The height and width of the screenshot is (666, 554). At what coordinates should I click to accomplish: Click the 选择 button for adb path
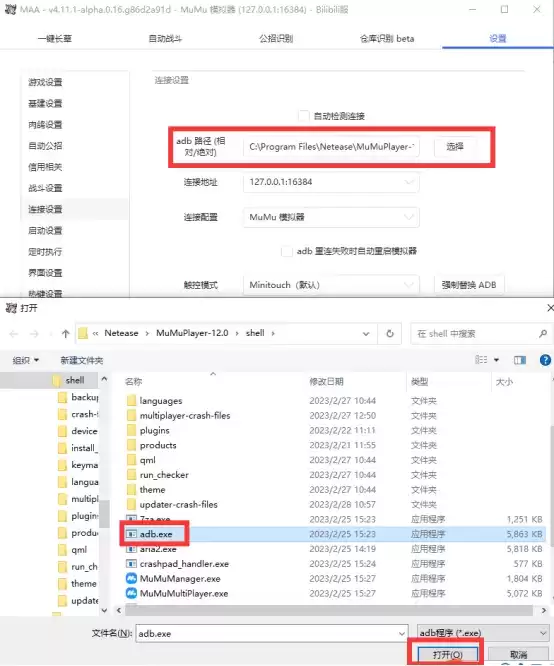[x=455, y=147]
